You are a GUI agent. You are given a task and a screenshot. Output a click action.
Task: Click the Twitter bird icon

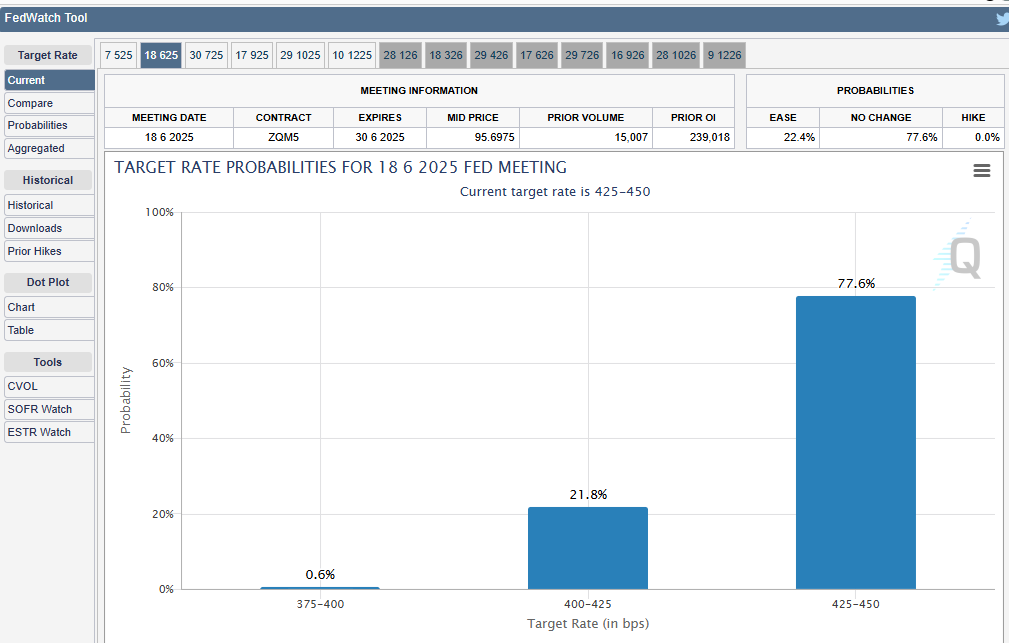click(1002, 18)
